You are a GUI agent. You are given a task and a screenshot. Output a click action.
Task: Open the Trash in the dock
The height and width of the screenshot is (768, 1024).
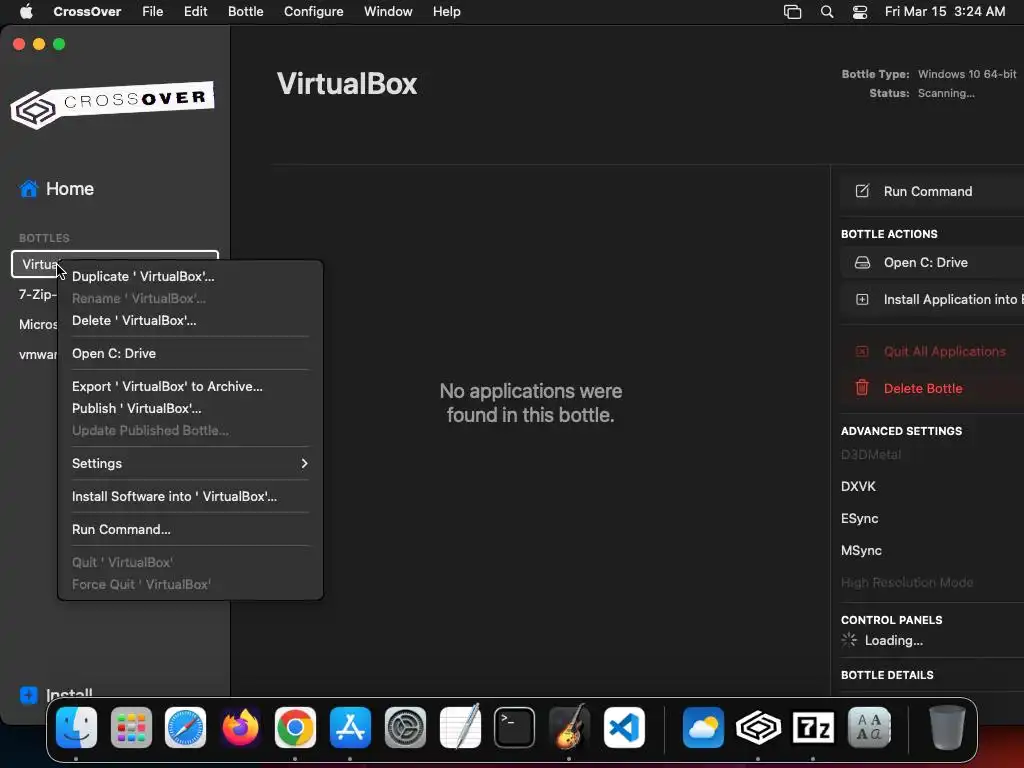pos(947,728)
